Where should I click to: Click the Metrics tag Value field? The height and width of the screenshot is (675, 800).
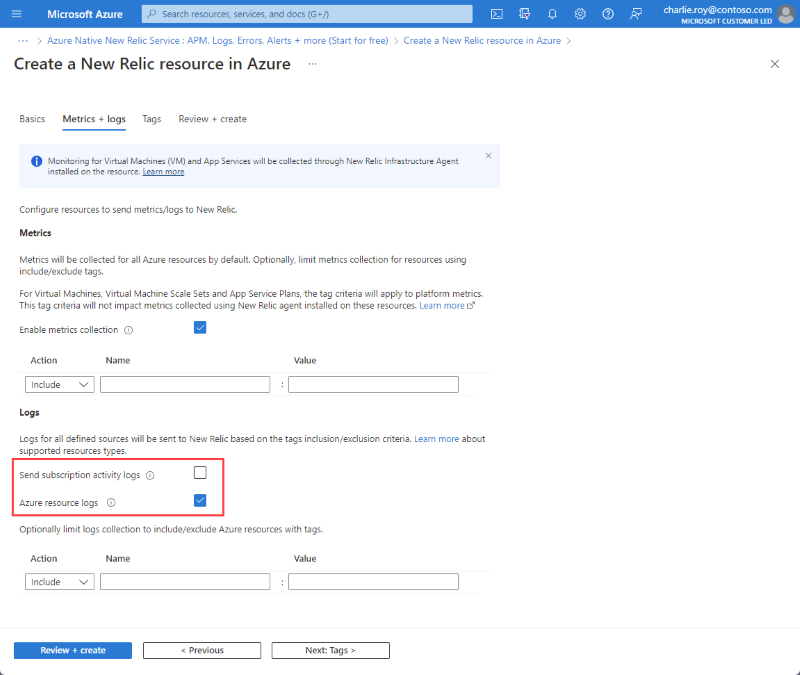coord(373,385)
